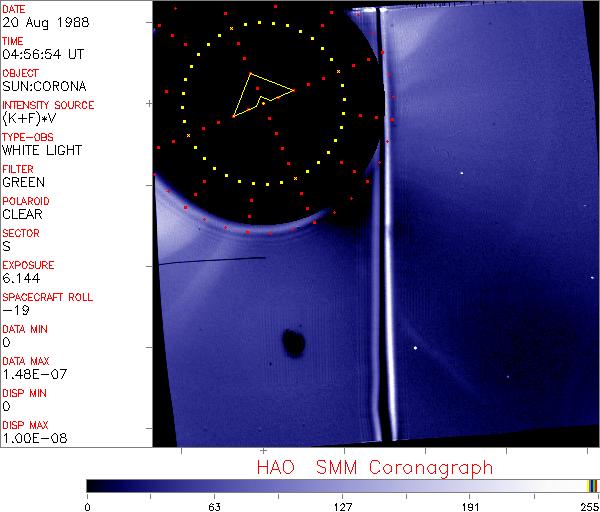The image size is (600, 512).
Task: Click the 255 tick label under colorbar
Action: [588, 505]
